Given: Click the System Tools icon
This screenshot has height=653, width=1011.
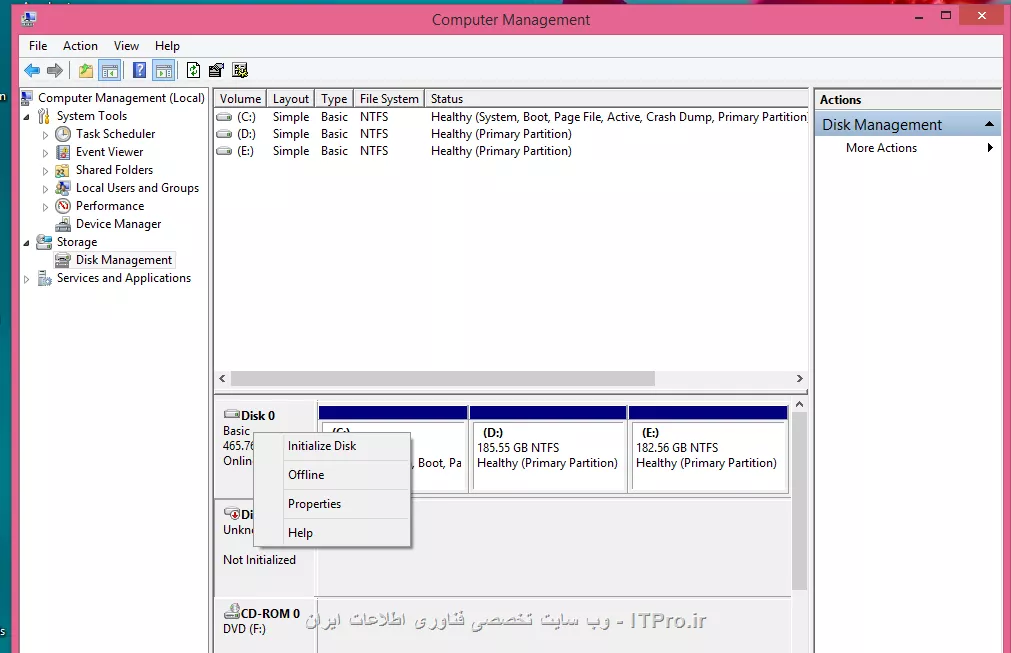Looking at the screenshot, I should (44, 116).
